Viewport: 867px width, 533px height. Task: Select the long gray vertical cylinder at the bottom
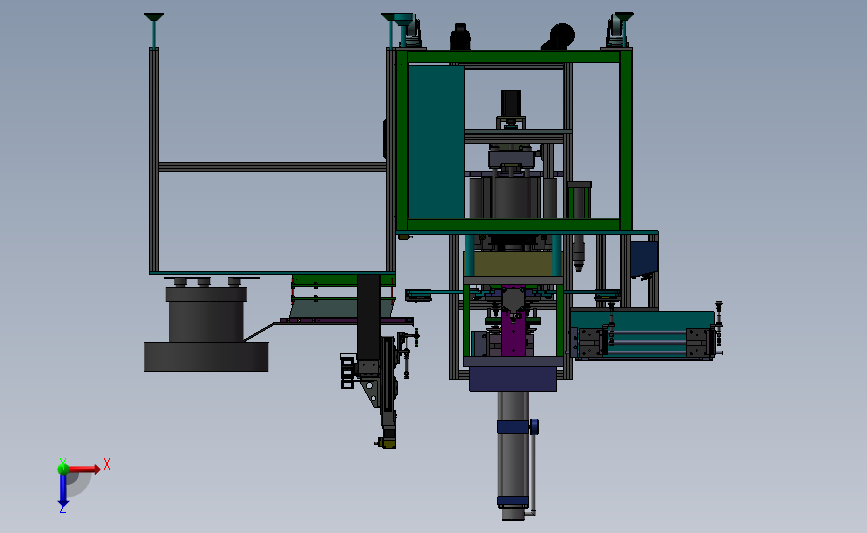pyautogui.click(x=513, y=456)
